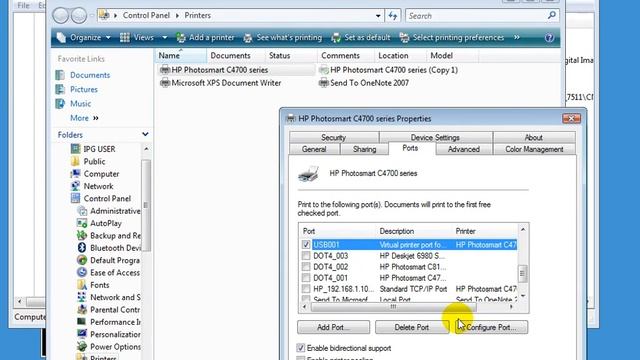Select HP Photosmart C4700 series printer icon
This screenshot has height=360, width=640.
[164, 70]
